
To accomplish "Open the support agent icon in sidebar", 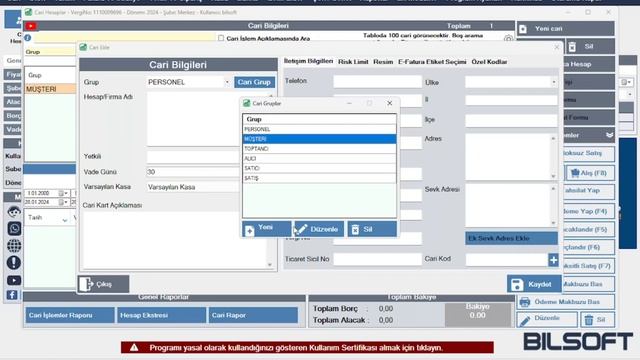I will [x=14, y=211].
